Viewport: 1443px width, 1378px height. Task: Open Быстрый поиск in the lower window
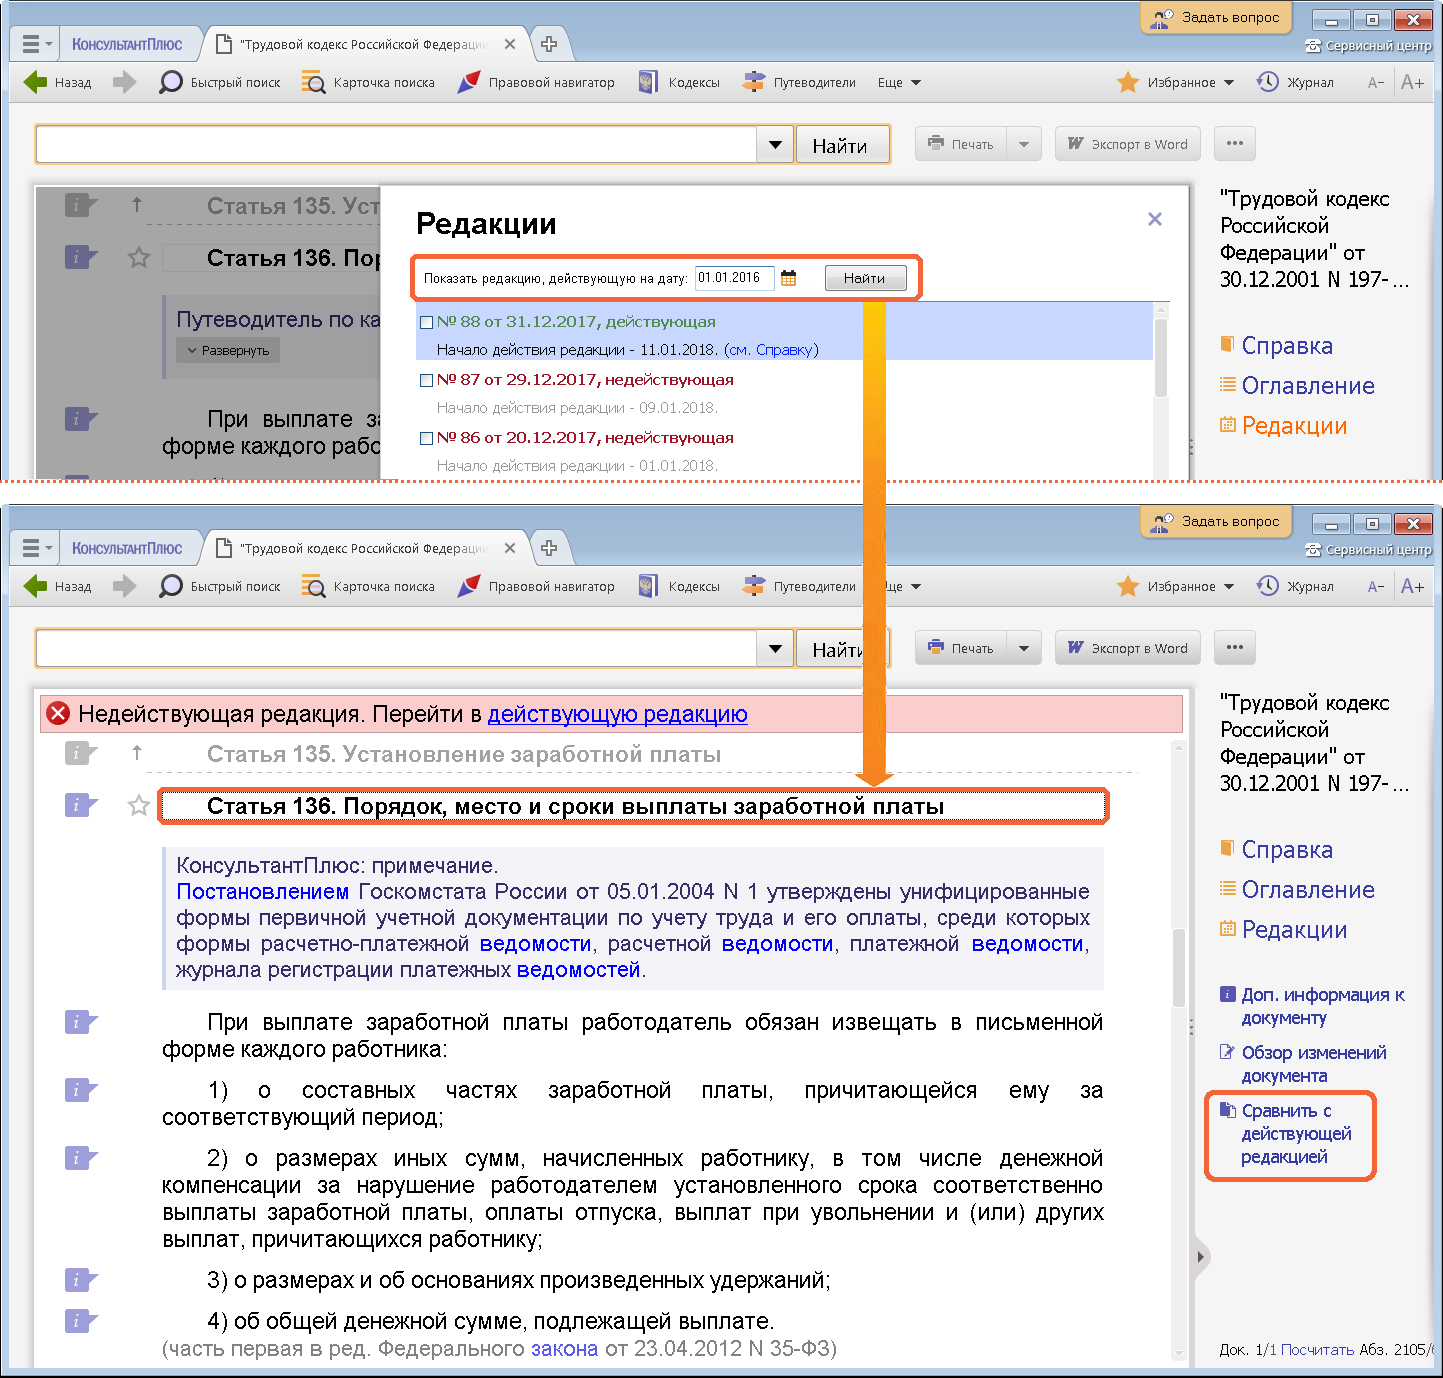click(x=220, y=586)
